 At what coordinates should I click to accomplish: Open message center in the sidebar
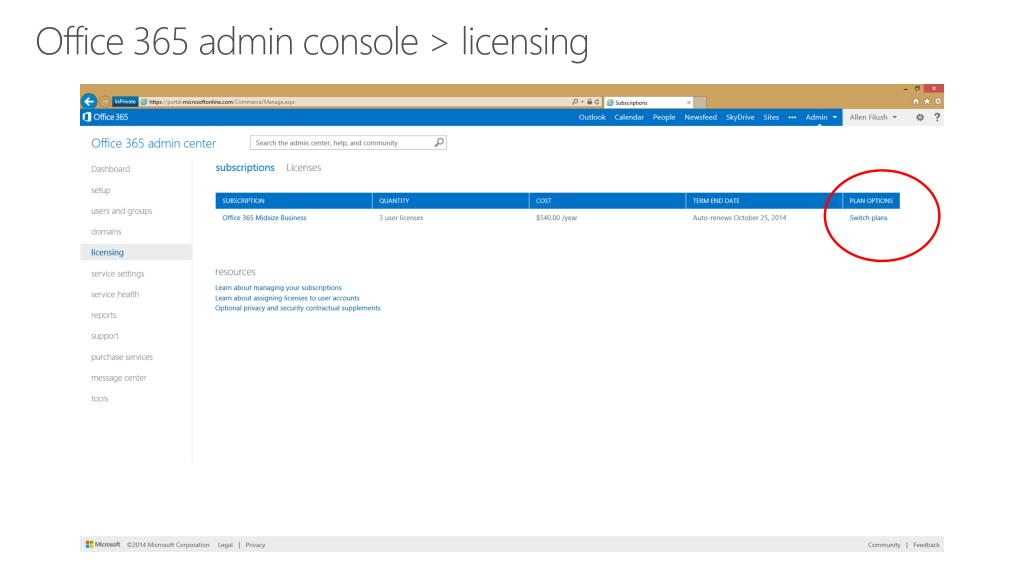[119, 378]
